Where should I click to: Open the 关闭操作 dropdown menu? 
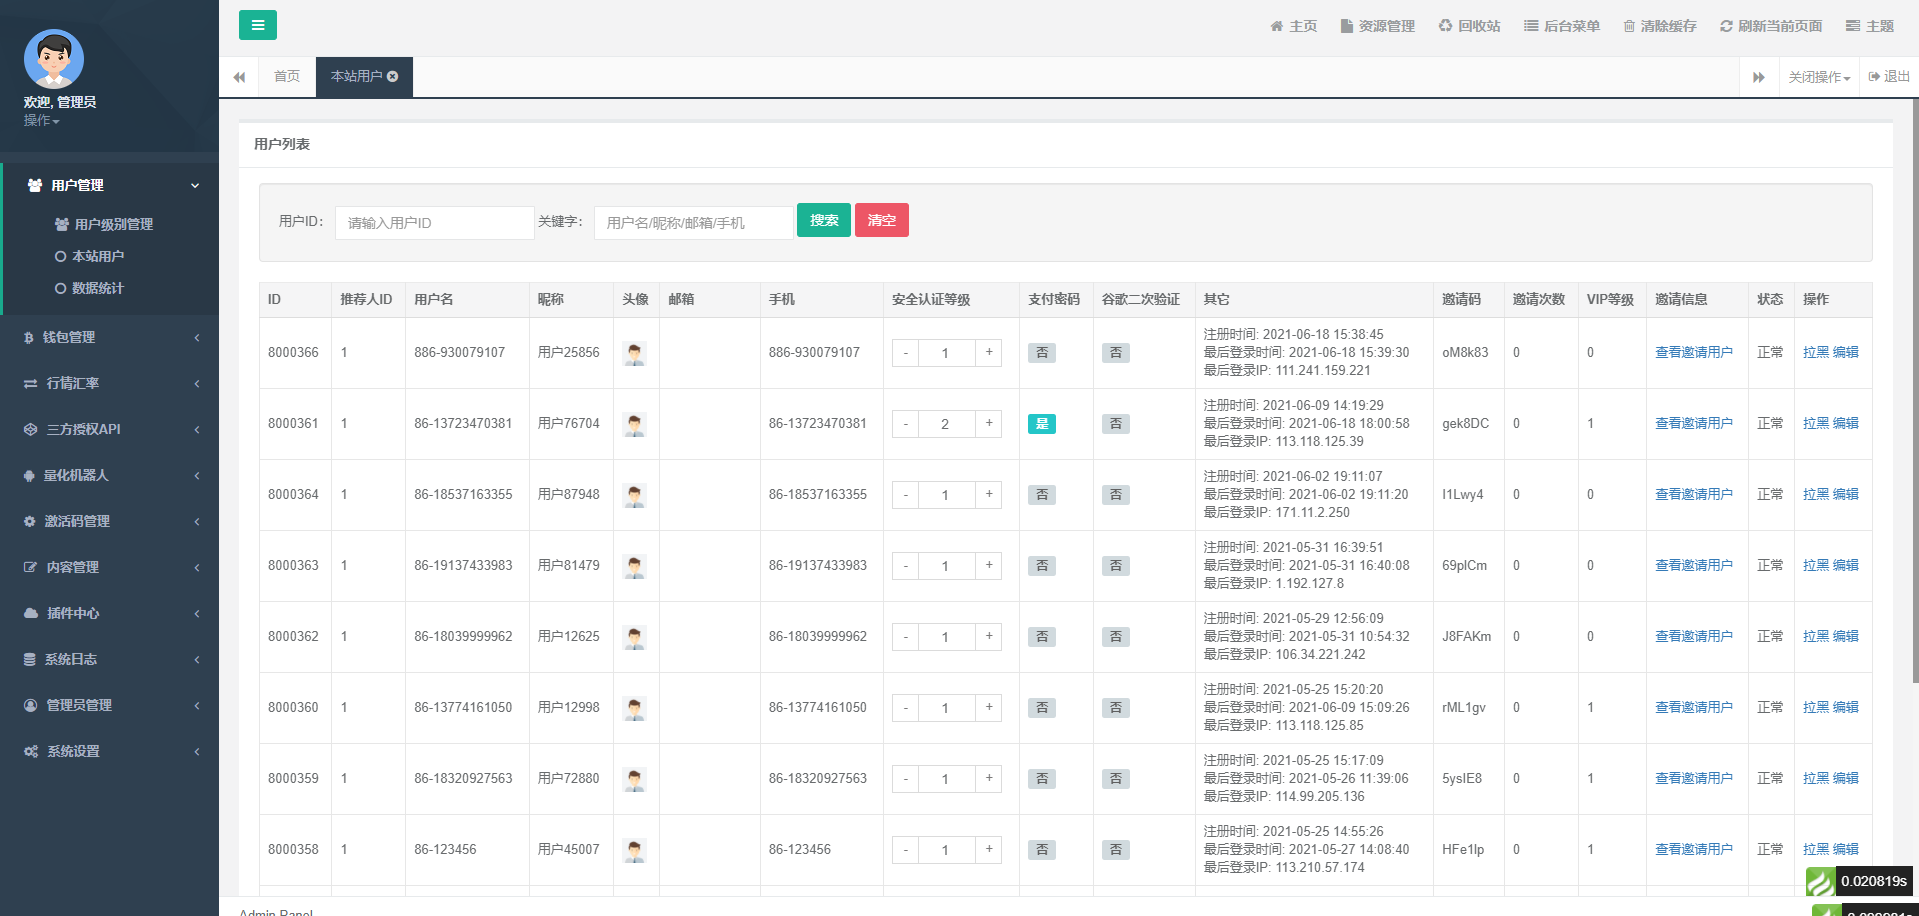pyautogui.click(x=1815, y=77)
